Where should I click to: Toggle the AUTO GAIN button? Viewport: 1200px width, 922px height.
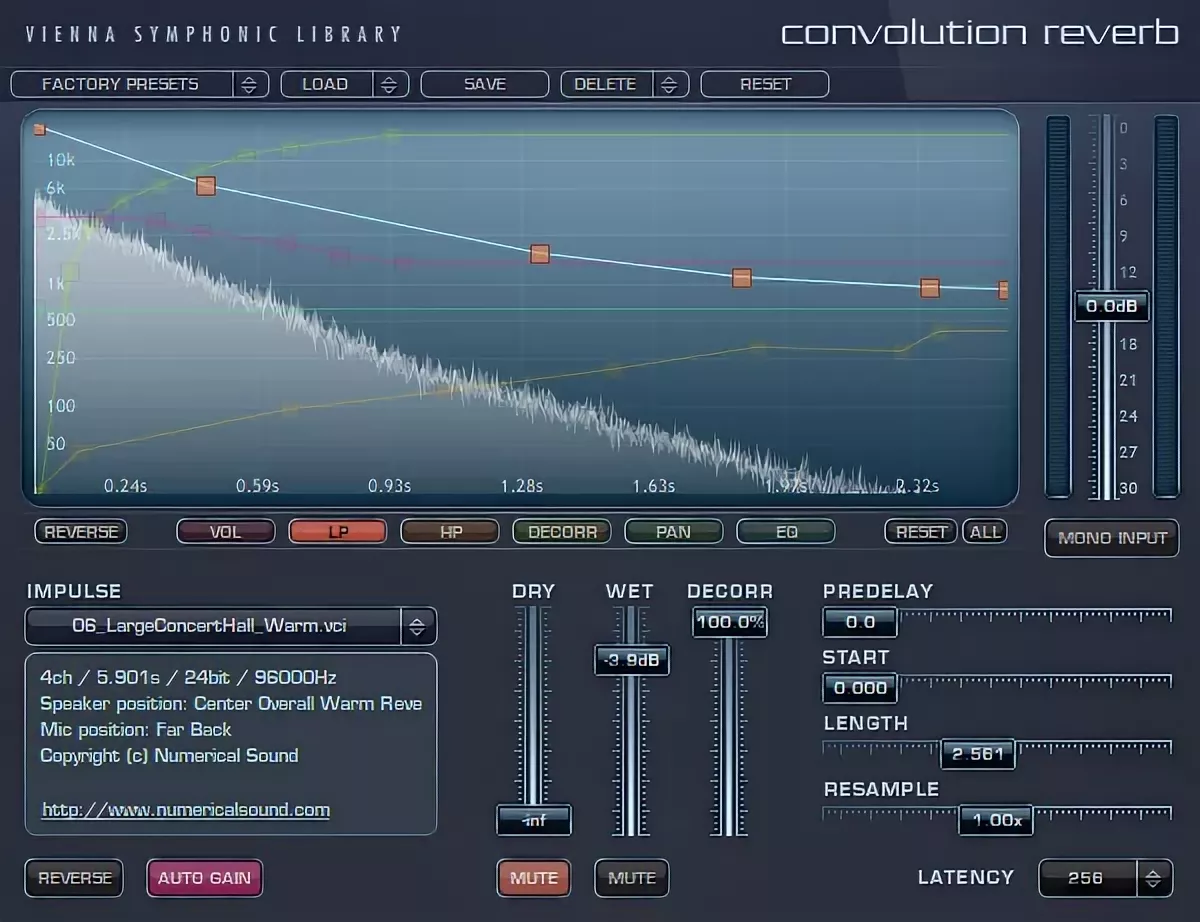coord(205,878)
